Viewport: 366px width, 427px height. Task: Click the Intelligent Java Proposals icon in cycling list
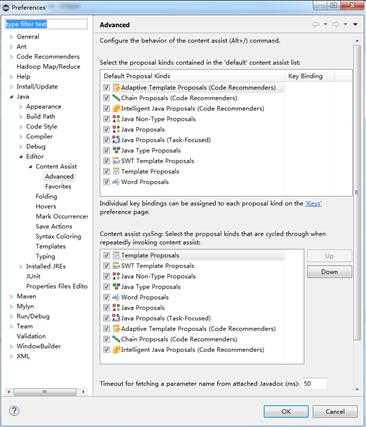click(116, 349)
